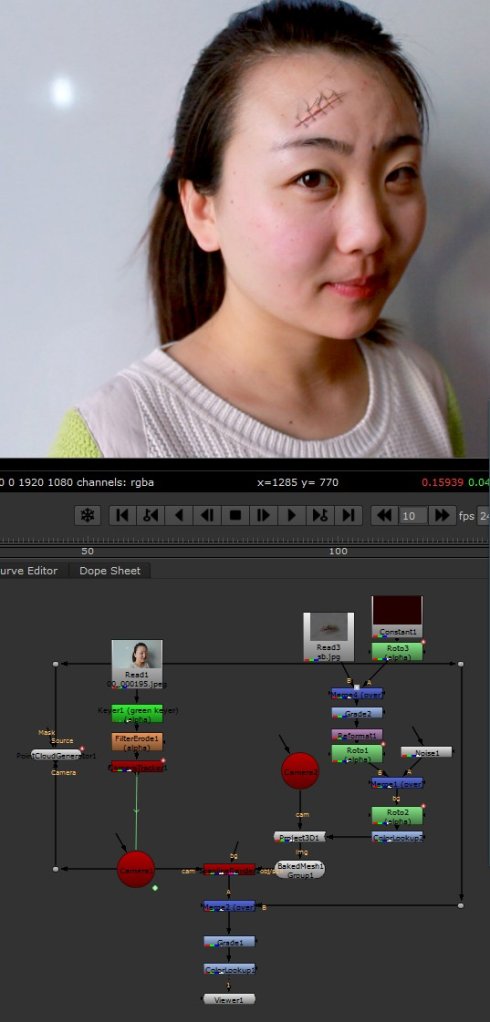This screenshot has width=490, height=1022.
Task: Click the frame increment field showing 10
Action: coord(413,516)
